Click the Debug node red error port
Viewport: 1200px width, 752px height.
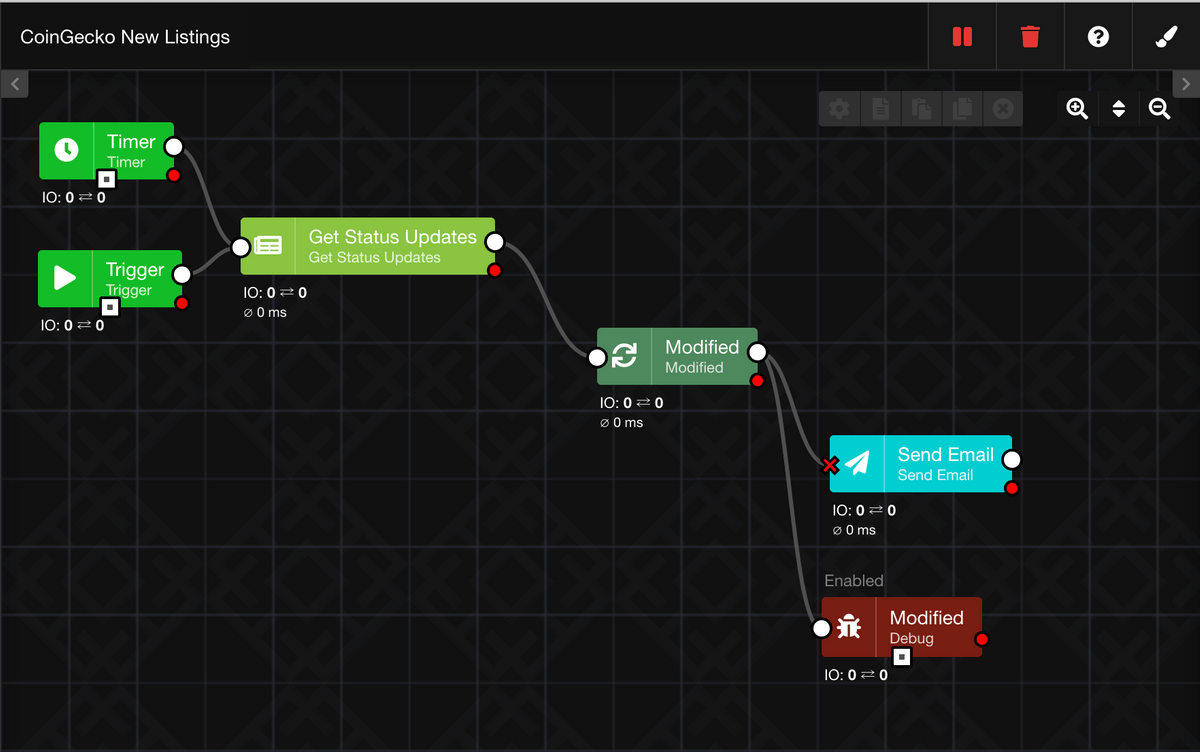(981, 639)
